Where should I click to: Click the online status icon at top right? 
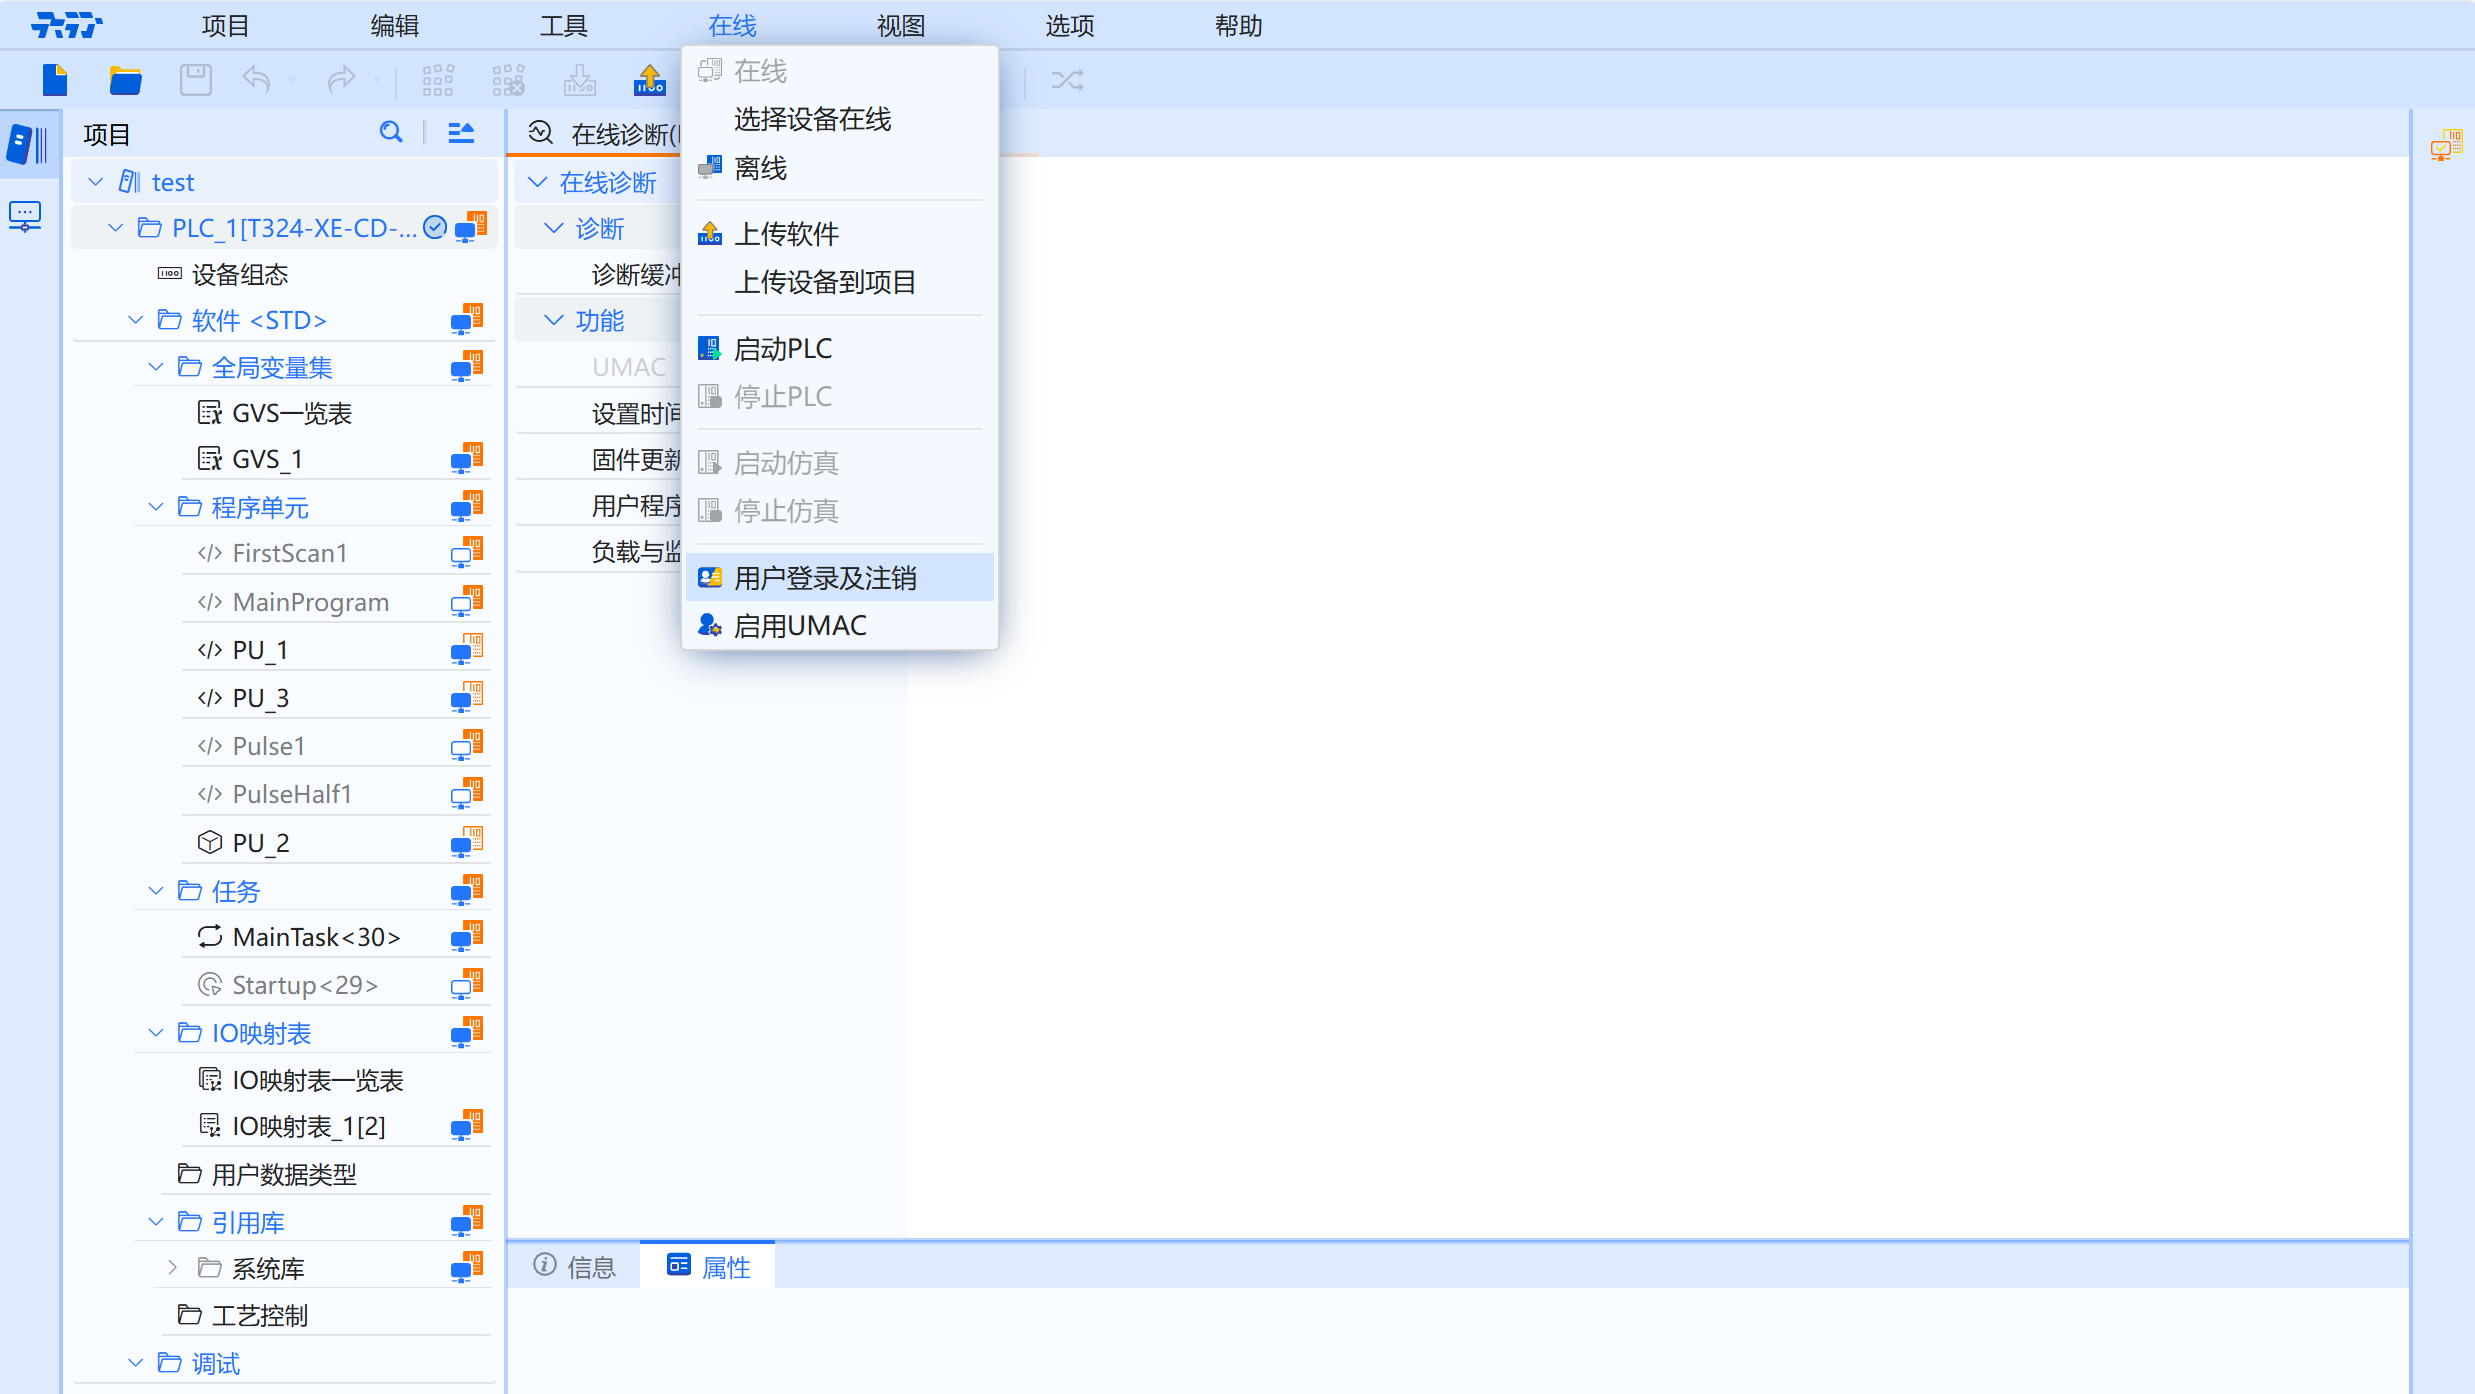pos(2446,146)
